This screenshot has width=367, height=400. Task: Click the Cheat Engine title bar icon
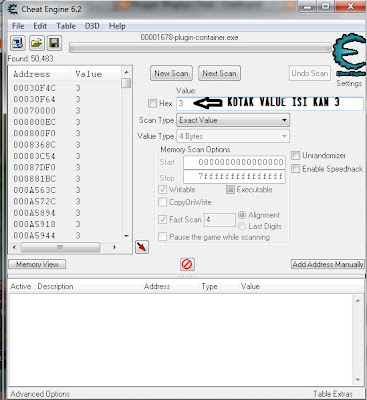(x=13, y=10)
